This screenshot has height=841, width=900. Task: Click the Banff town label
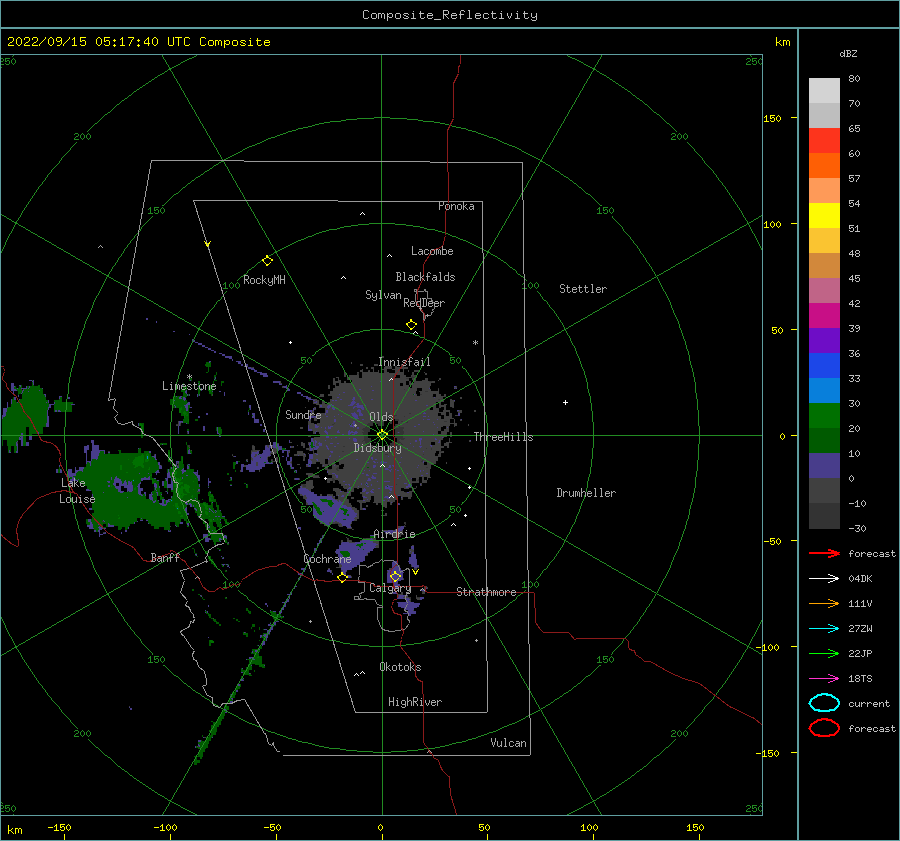click(x=165, y=558)
